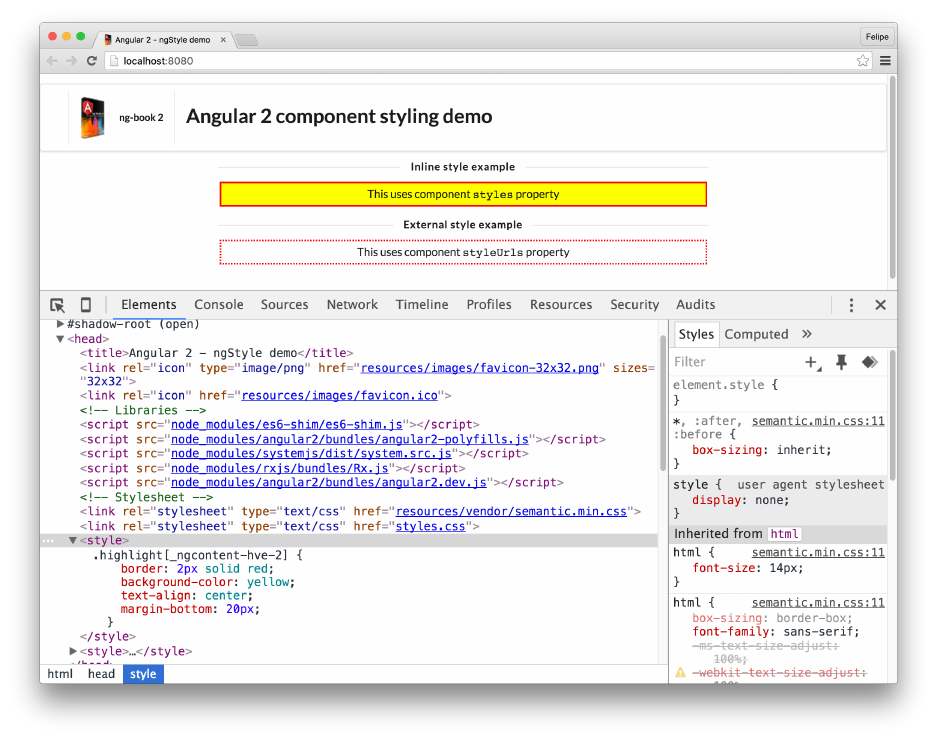
Task: Open the Network tab
Action: pos(352,305)
